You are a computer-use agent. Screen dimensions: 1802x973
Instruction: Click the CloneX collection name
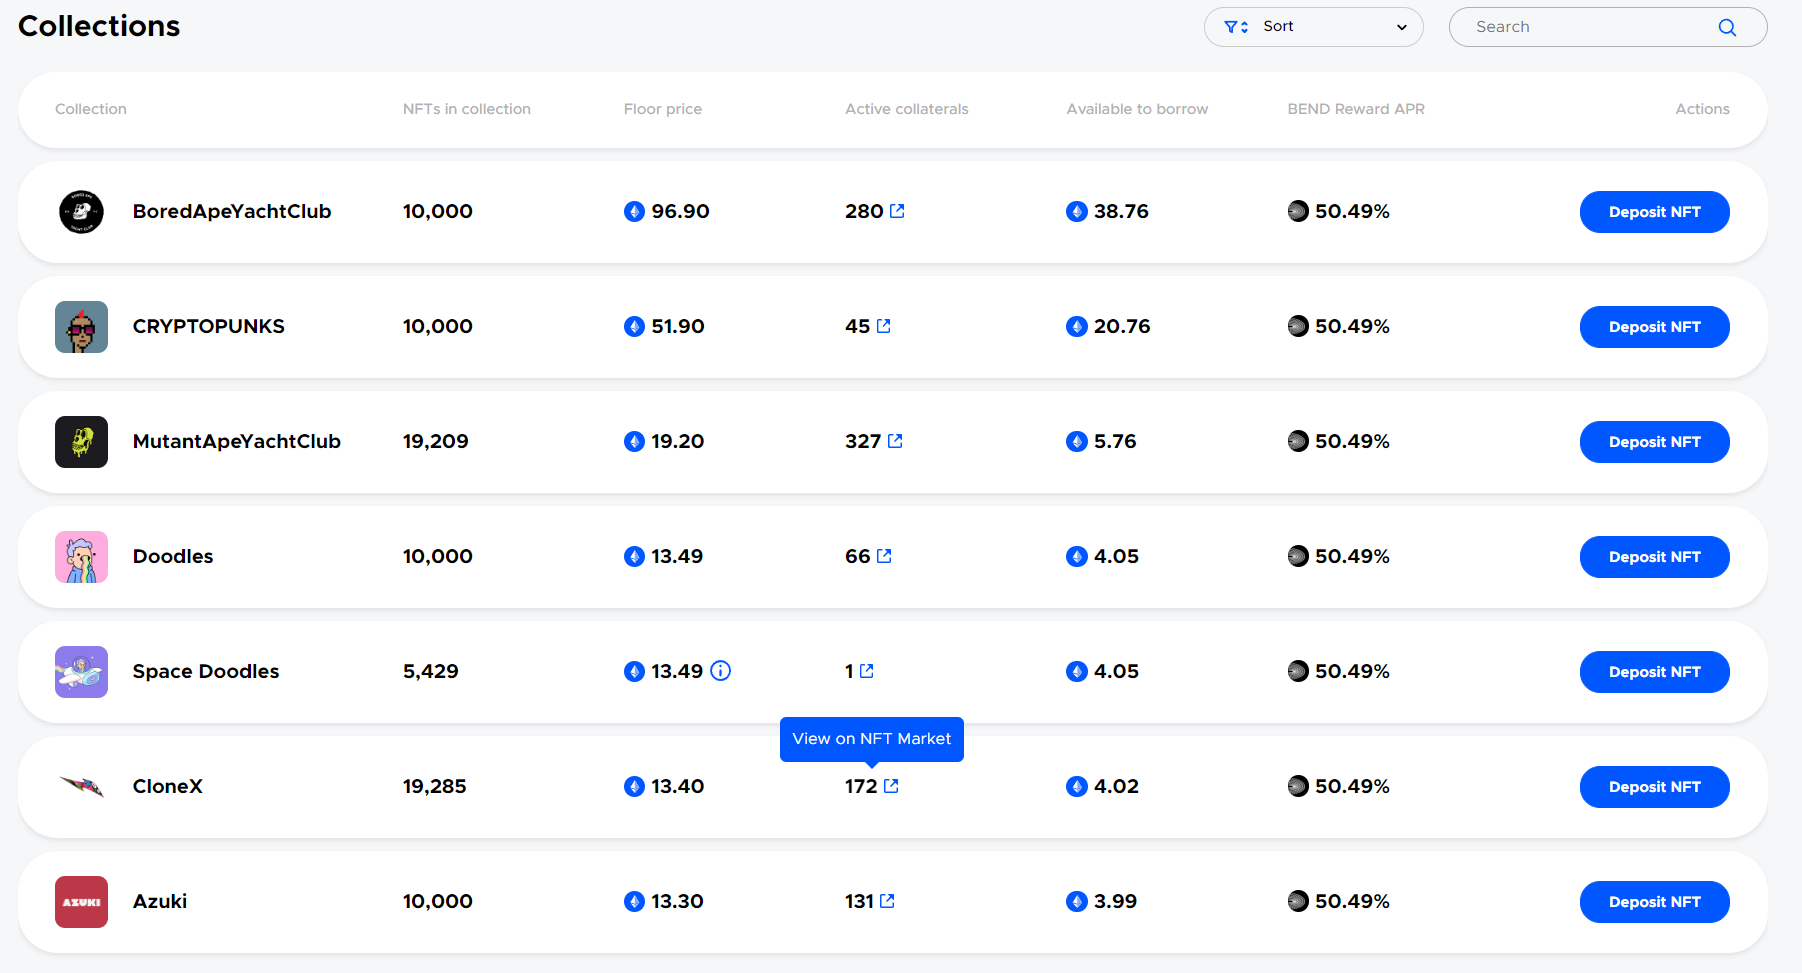pyautogui.click(x=168, y=786)
